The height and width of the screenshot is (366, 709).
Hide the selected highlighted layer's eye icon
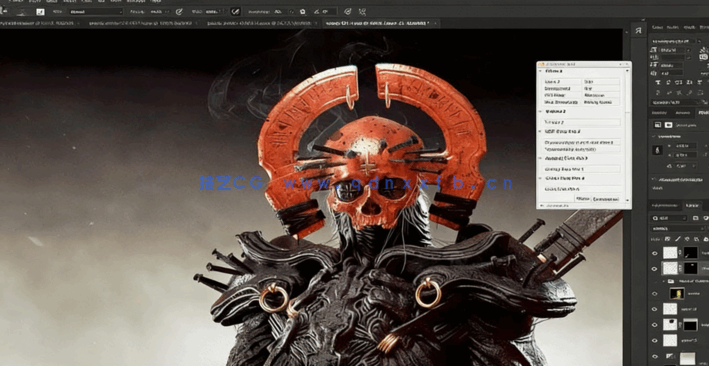tap(654, 269)
